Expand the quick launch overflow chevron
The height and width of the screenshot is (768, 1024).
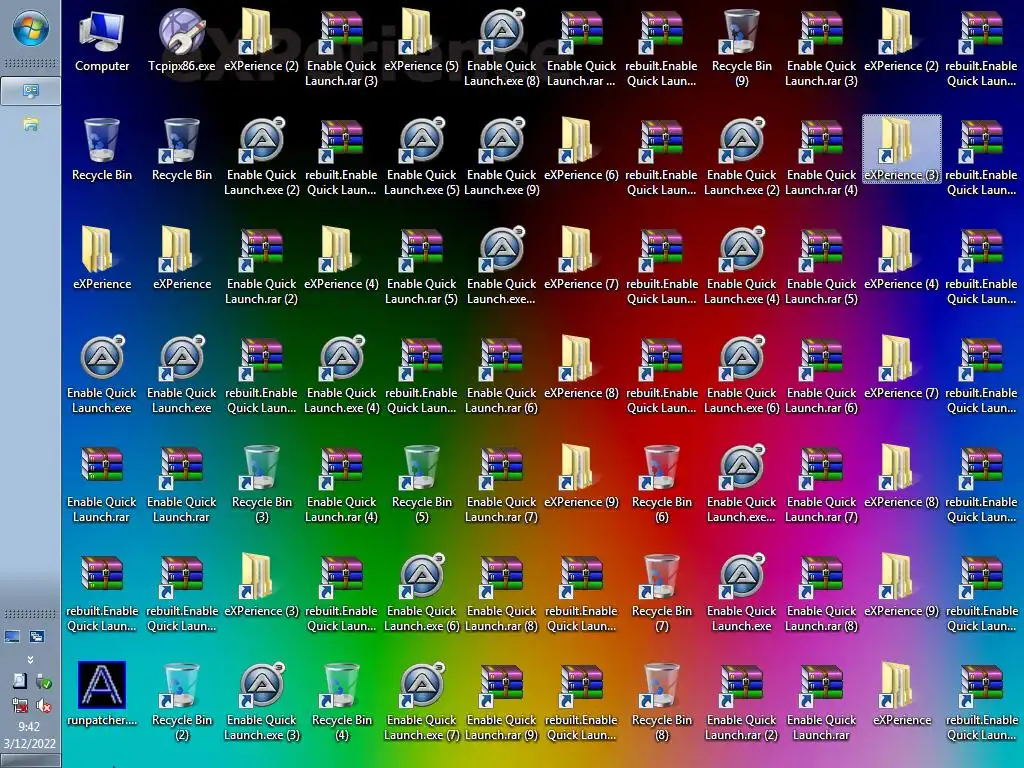click(x=30, y=660)
